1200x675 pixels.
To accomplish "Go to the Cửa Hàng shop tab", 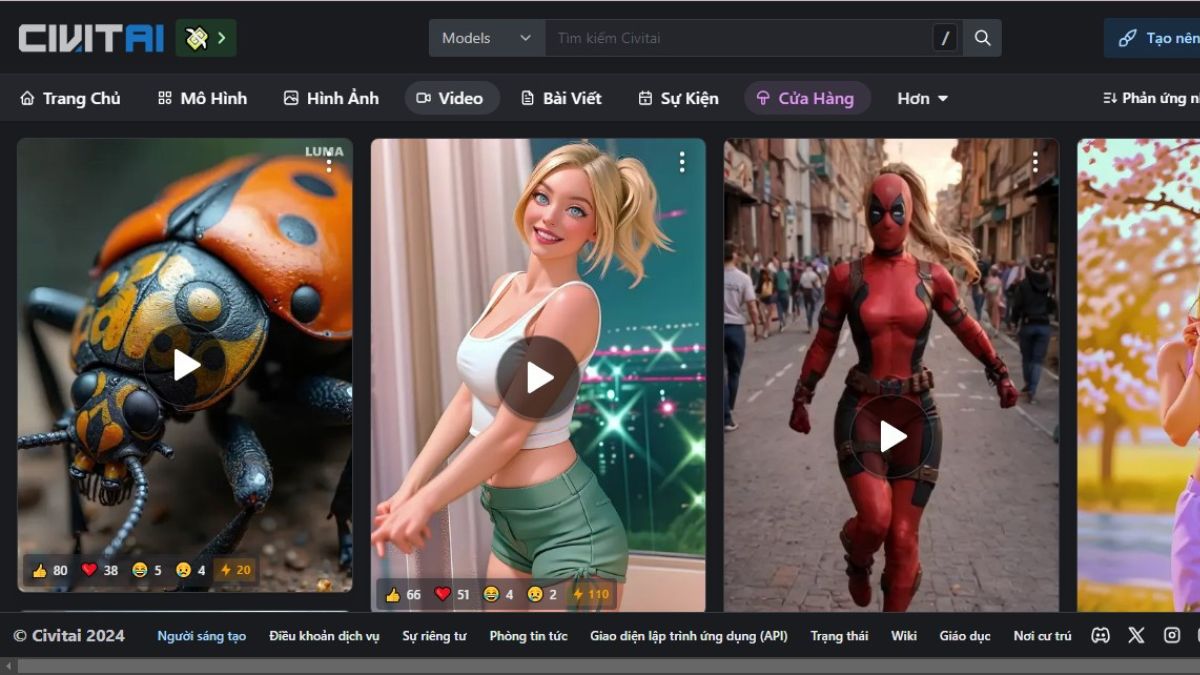I will [806, 98].
